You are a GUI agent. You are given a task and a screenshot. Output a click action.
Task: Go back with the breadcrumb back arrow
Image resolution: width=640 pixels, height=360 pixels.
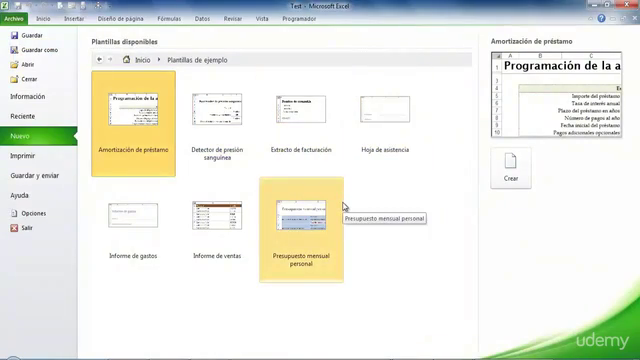click(100, 60)
